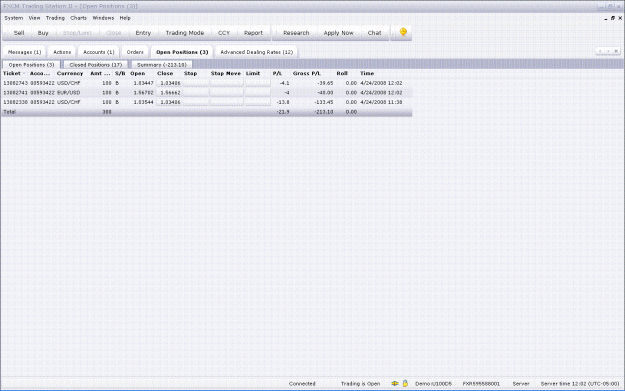Open the Chat button
The image size is (625, 391).
[374, 33]
